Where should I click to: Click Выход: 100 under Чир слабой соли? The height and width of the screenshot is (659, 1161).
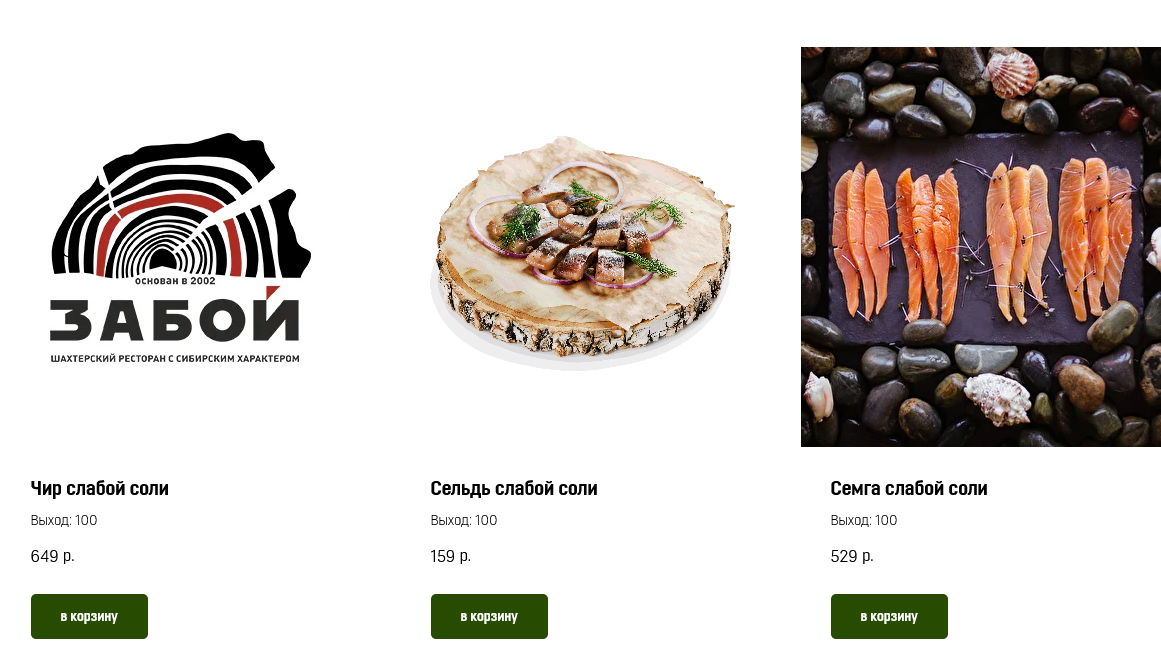point(64,521)
